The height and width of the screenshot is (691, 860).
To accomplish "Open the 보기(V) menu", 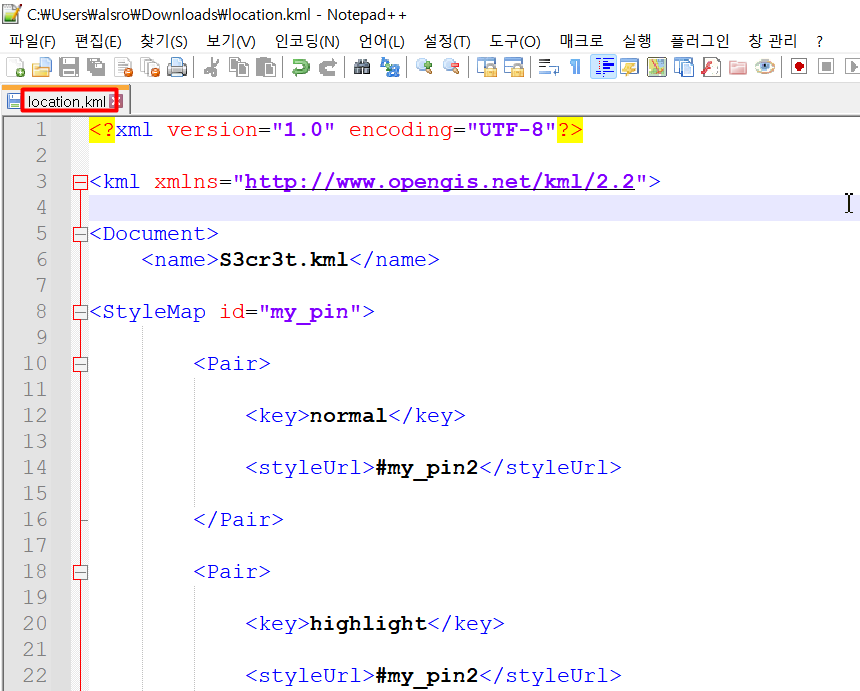I will [x=231, y=41].
